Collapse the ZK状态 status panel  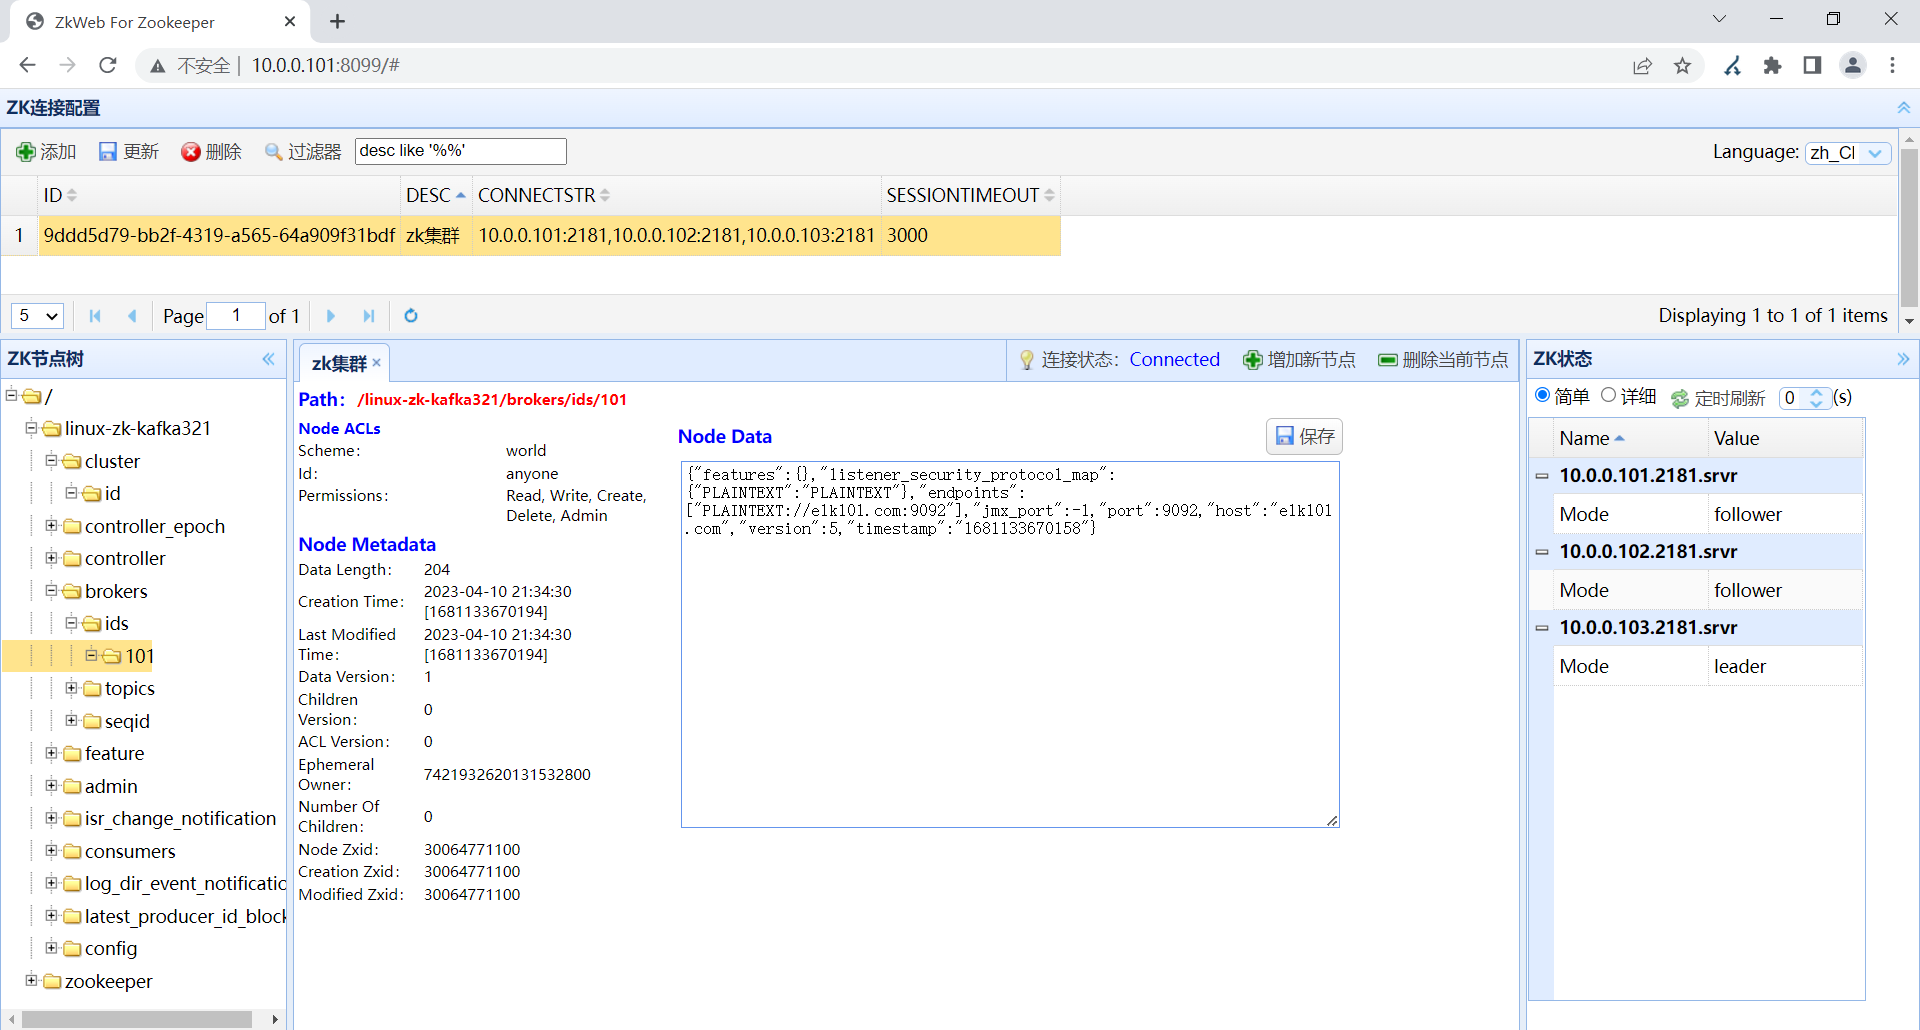click(x=1903, y=359)
